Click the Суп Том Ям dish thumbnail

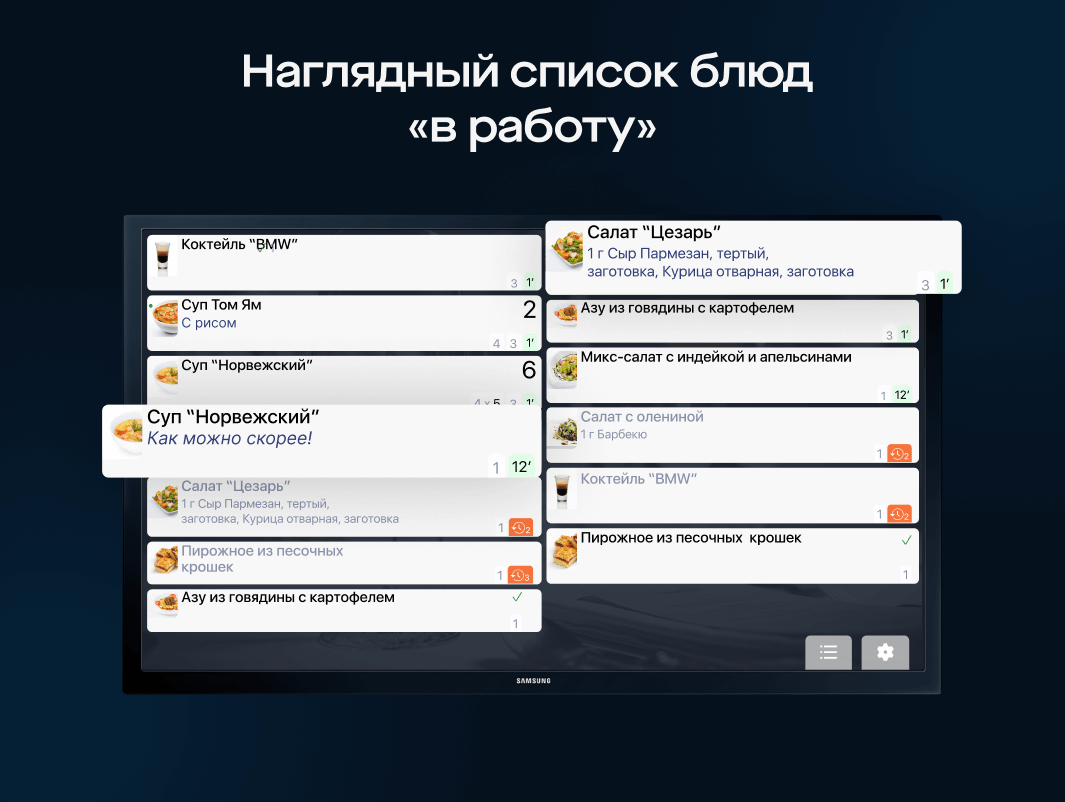coord(165,319)
